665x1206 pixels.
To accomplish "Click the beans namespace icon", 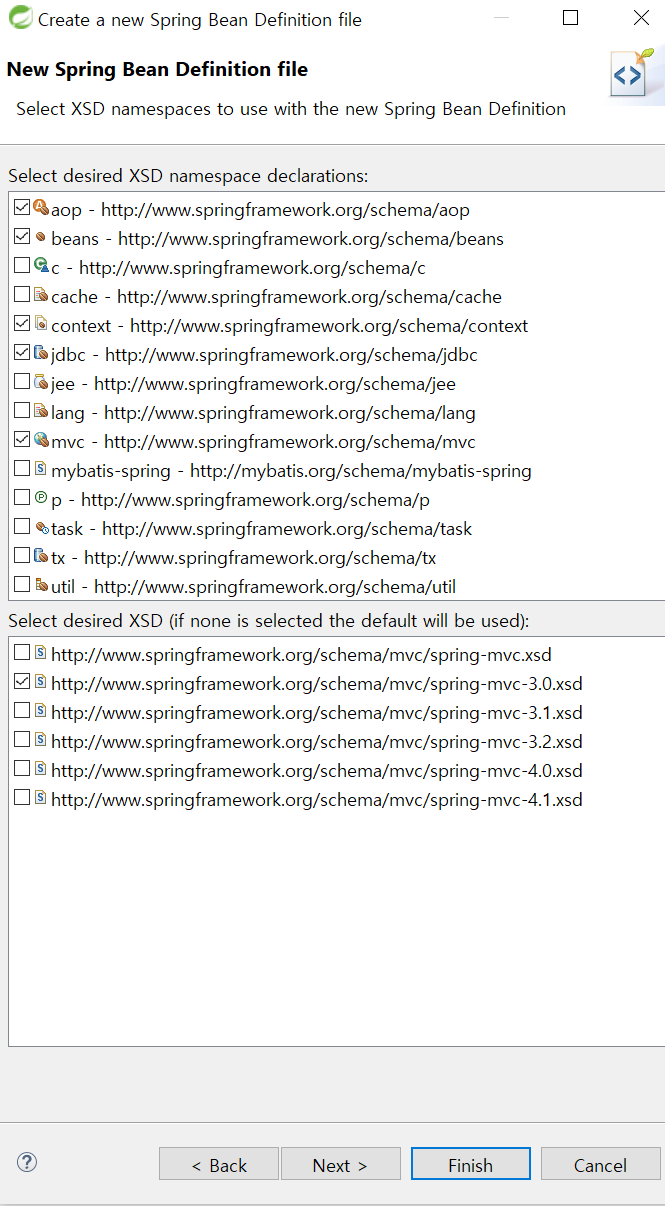I will [41, 238].
